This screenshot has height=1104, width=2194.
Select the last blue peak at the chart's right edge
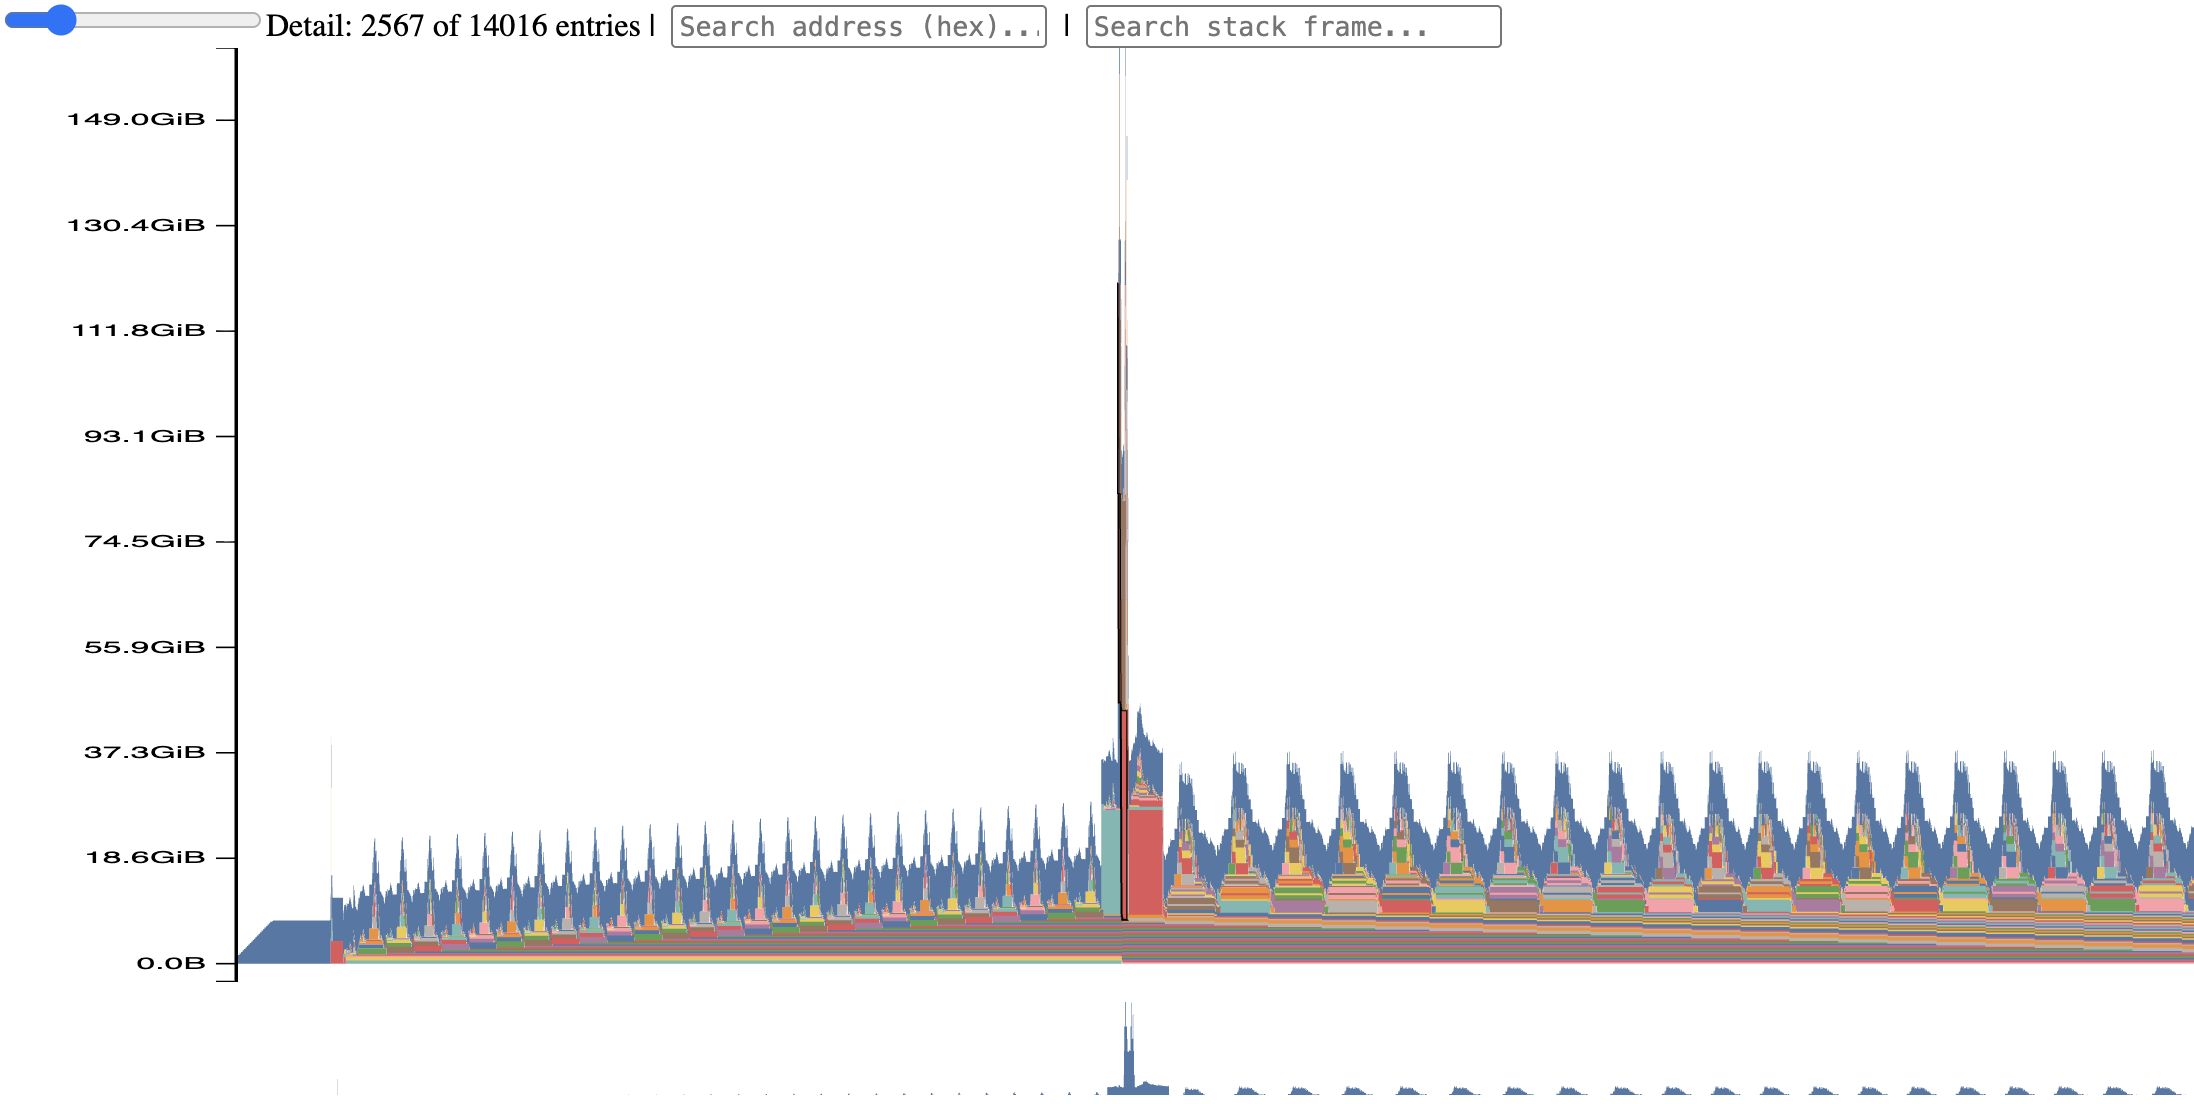click(x=2160, y=790)
